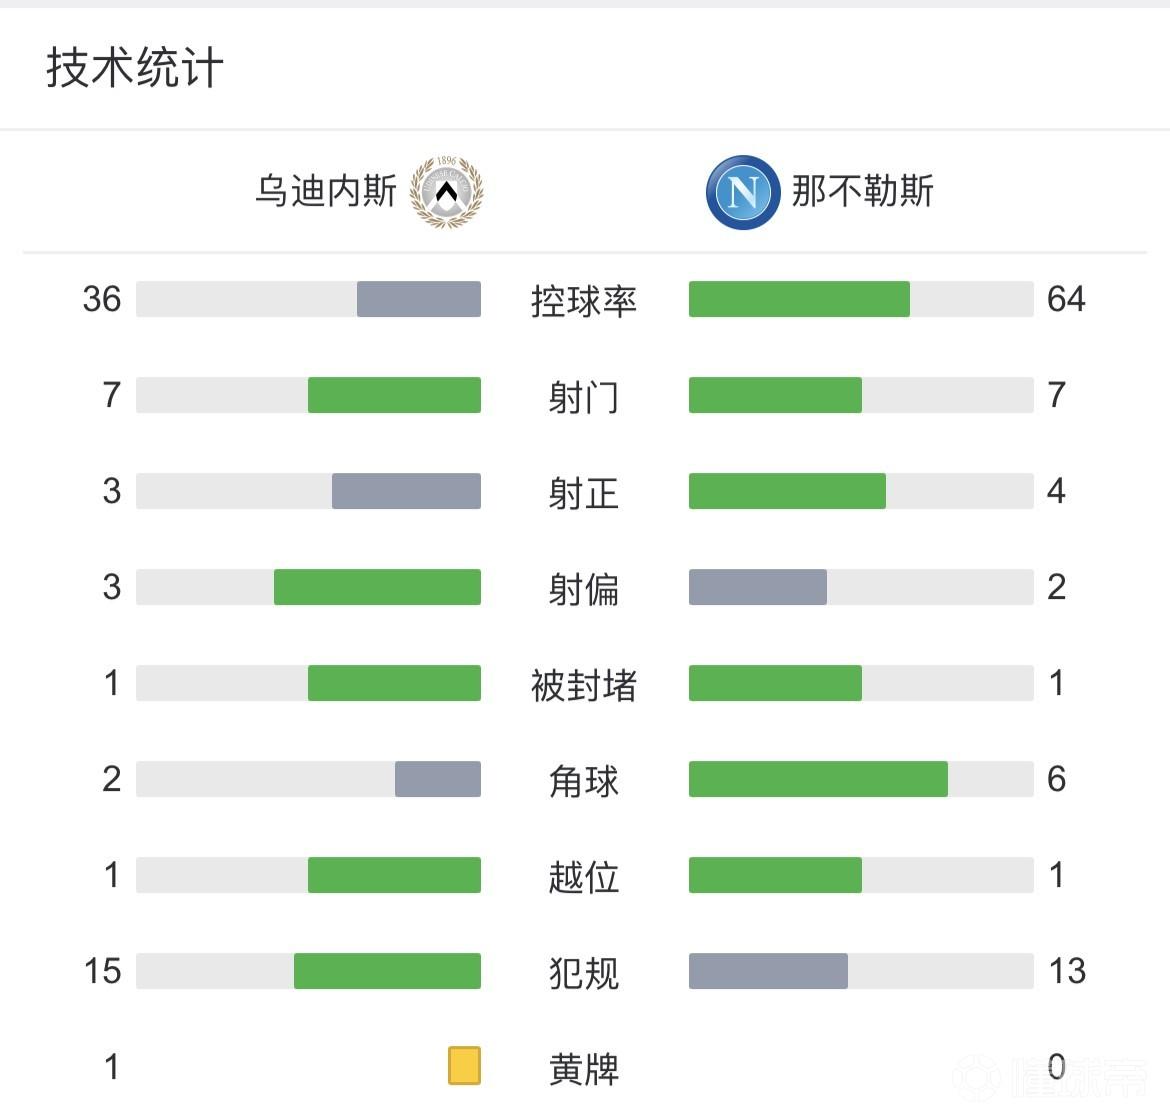The image size is (1170, 1113).
Task: Click Napoli's possession value 64
Action: tap(1066, 299)
